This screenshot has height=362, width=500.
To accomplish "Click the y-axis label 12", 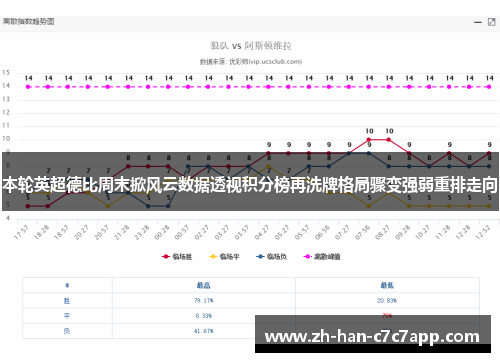I will click(6, 112).
